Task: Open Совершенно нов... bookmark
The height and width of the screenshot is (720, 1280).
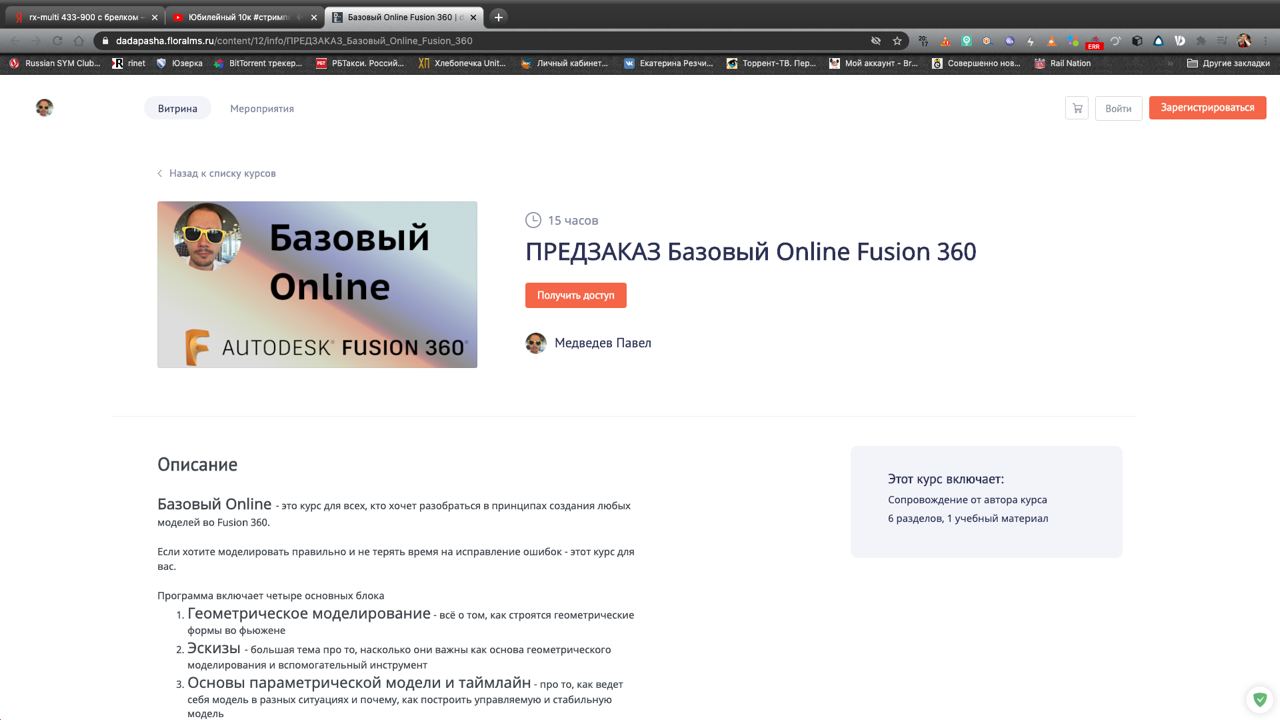Action: coord(976,63)
